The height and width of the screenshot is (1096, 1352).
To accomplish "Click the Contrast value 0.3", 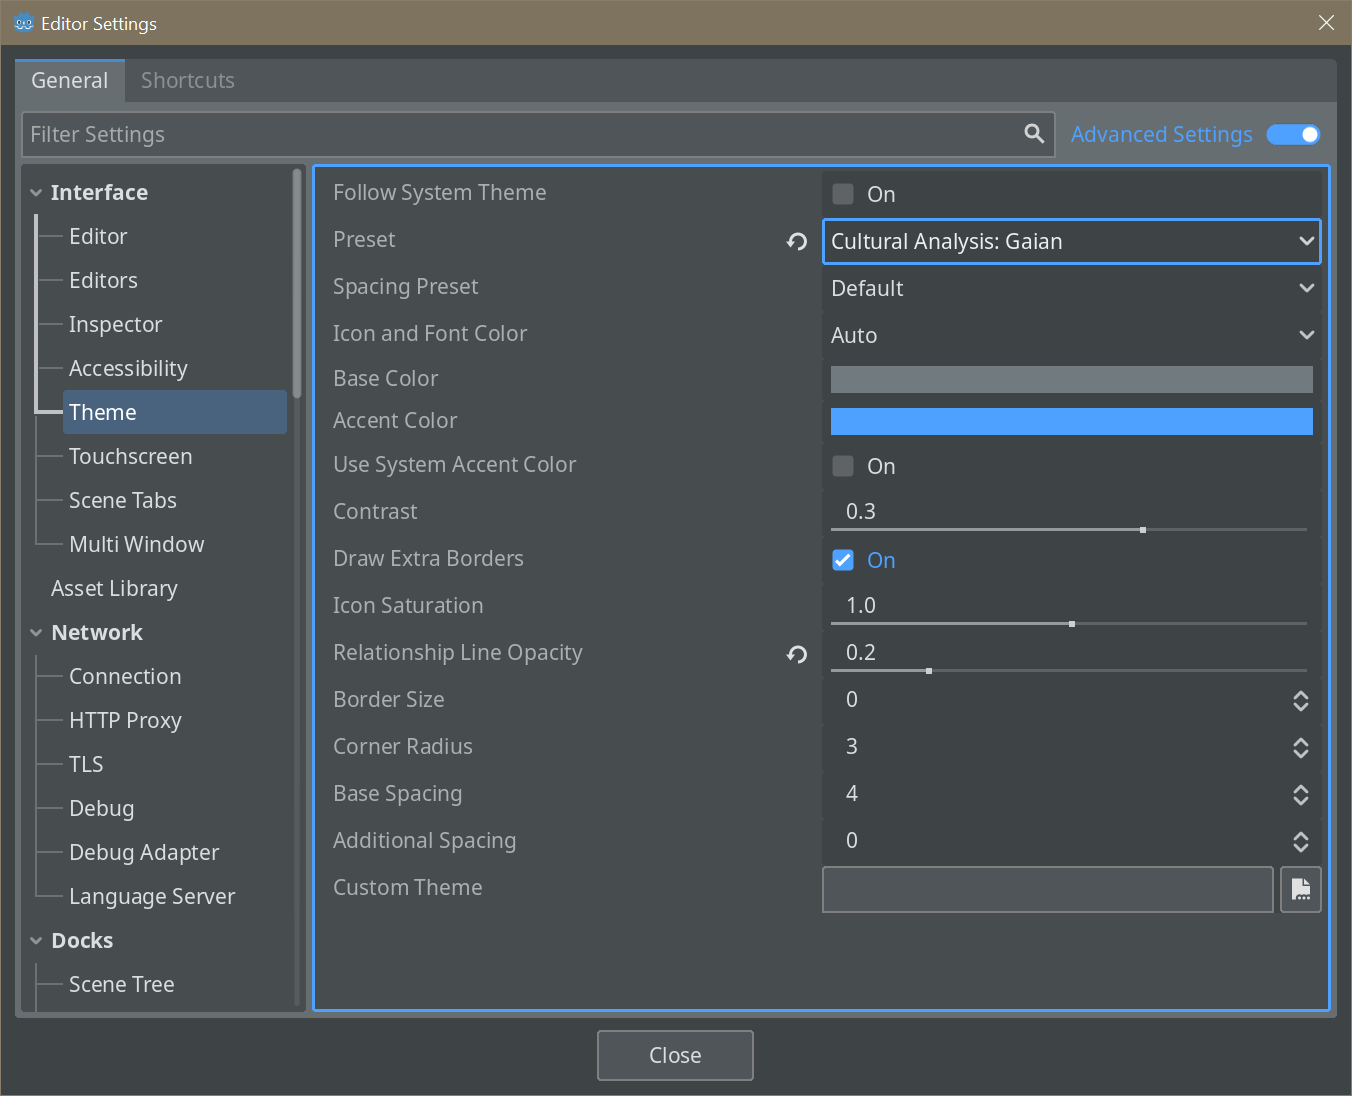I will click(x=861, y=511).
